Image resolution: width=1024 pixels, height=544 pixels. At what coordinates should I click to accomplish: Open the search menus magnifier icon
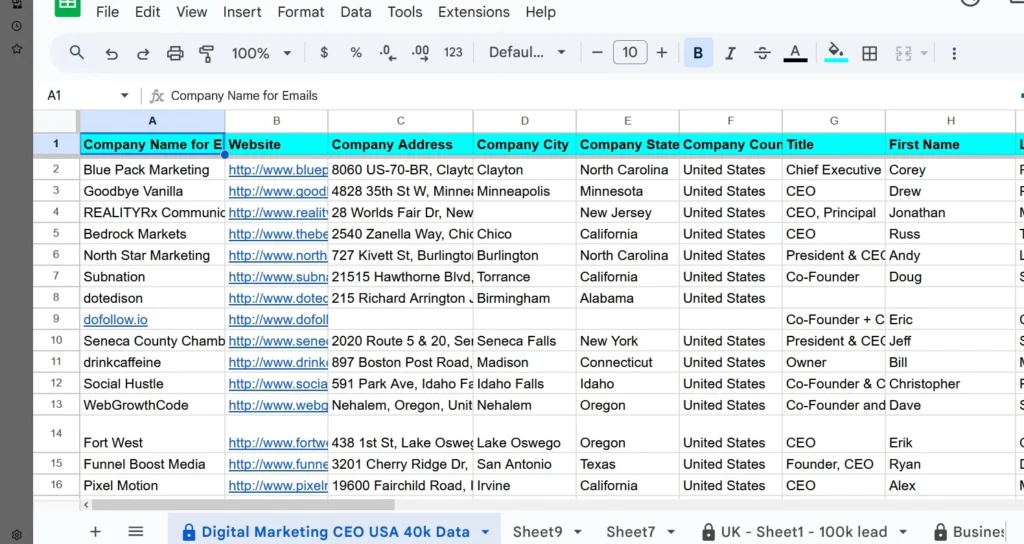pos(76,52)
